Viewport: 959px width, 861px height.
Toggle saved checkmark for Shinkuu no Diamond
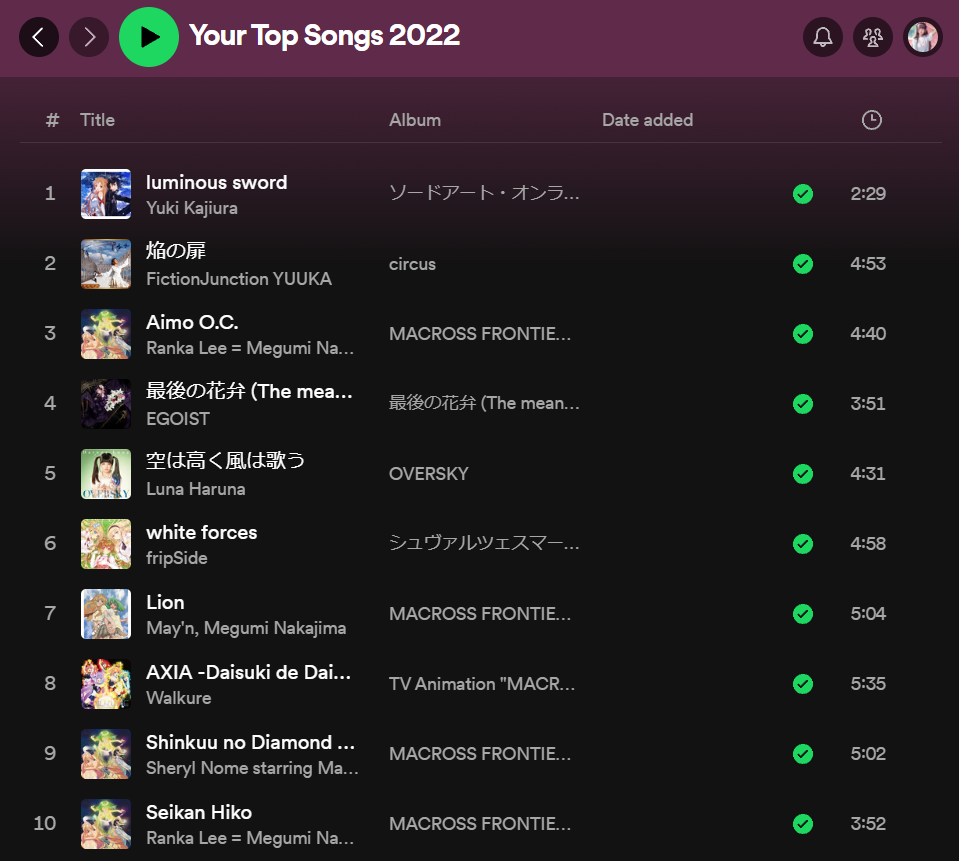pos(802,754)
